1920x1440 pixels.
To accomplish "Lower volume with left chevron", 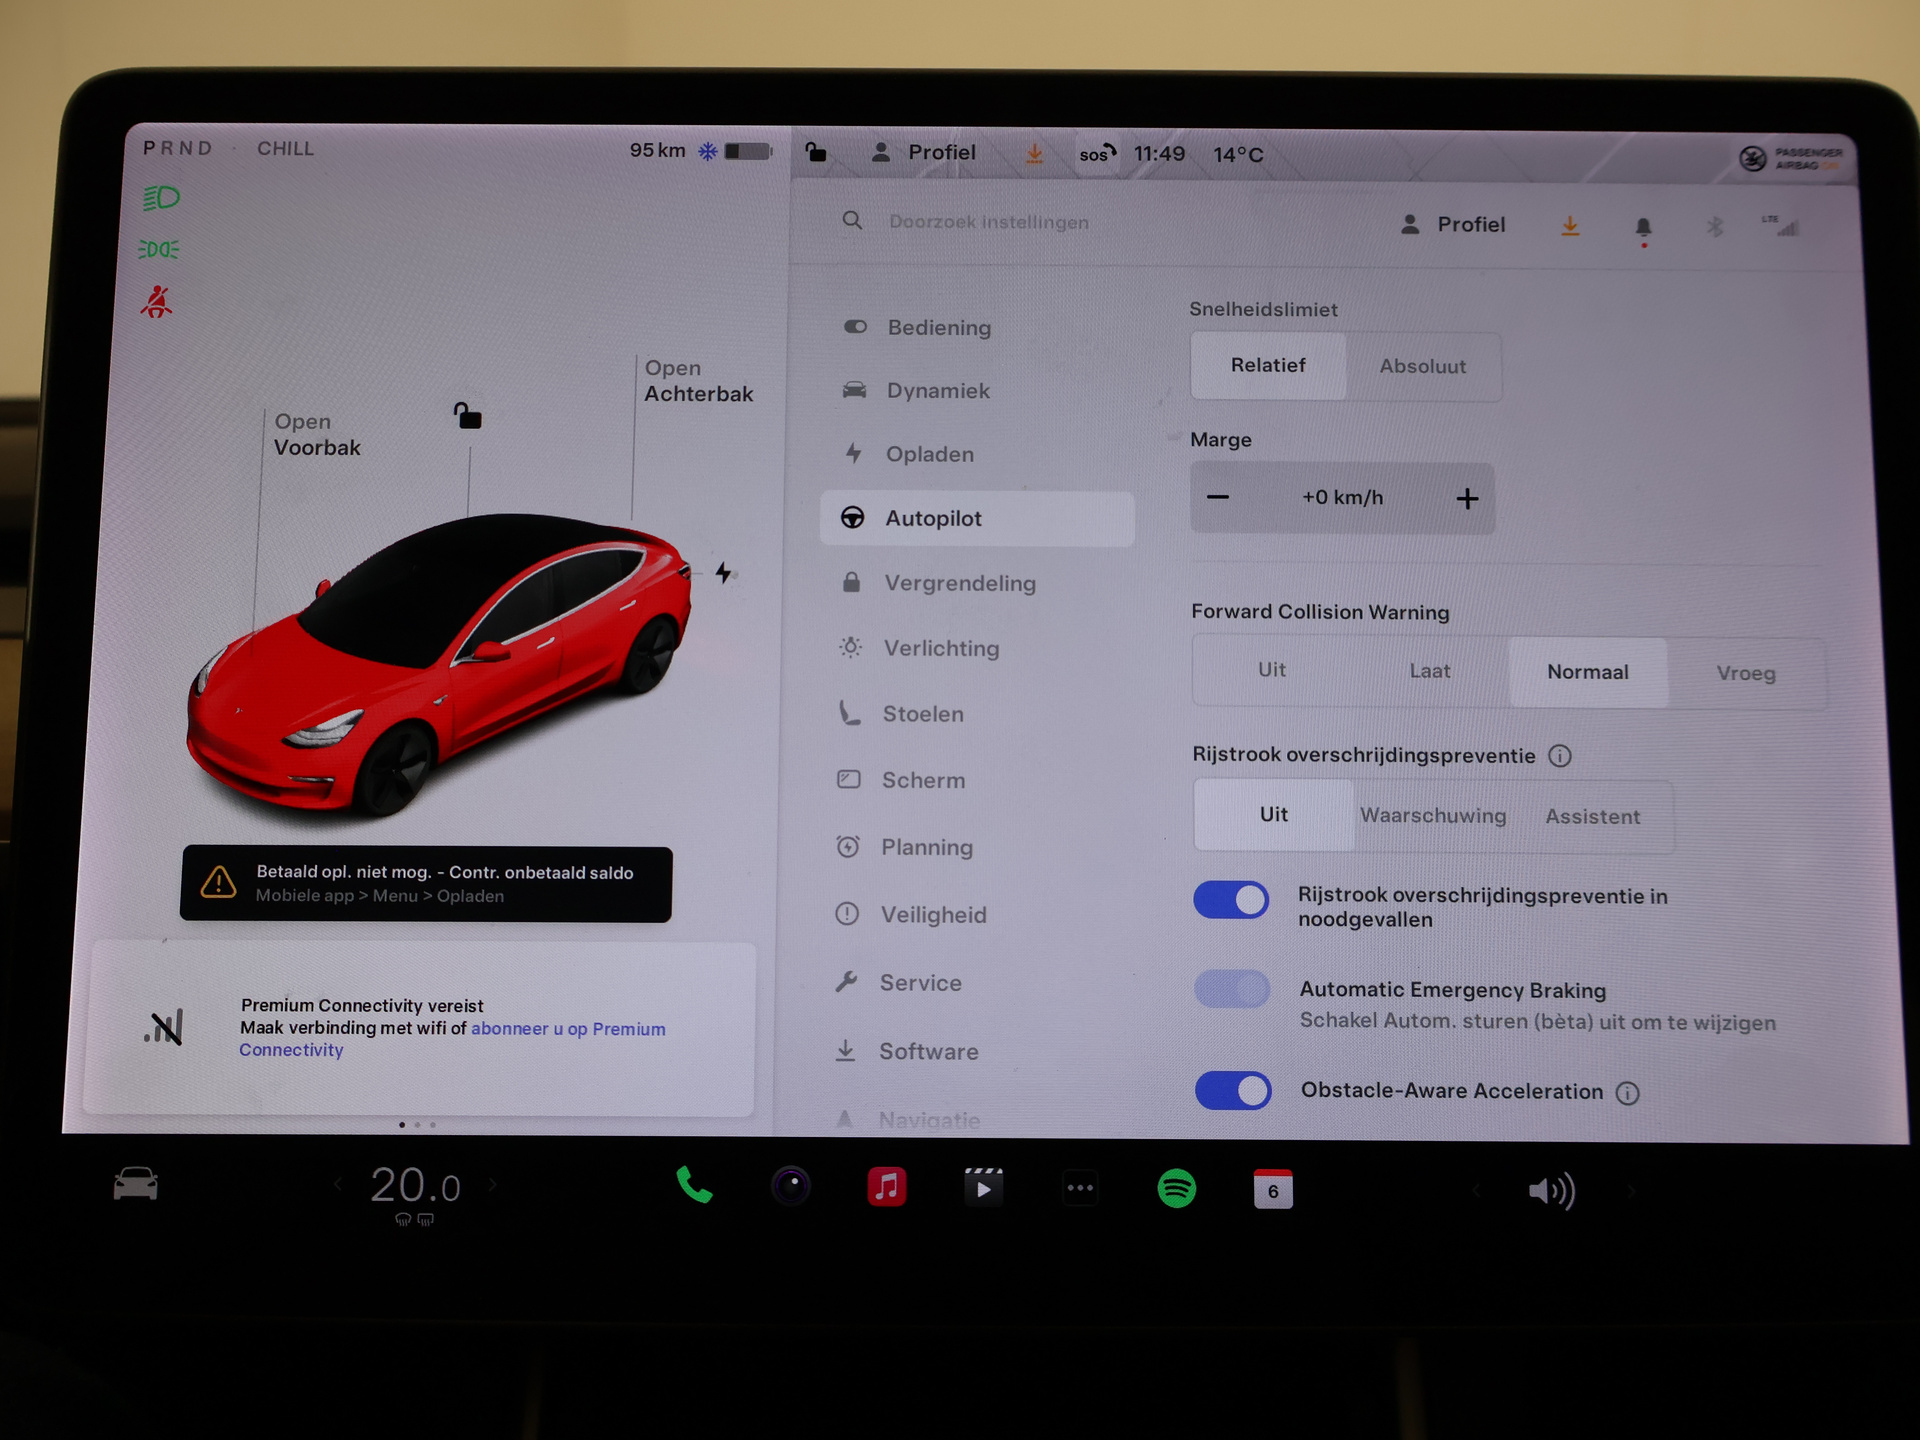I will pos(1476,1190).
